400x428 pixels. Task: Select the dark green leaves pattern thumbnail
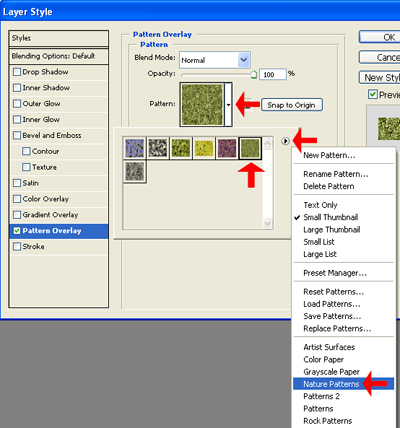pos(181,148)
